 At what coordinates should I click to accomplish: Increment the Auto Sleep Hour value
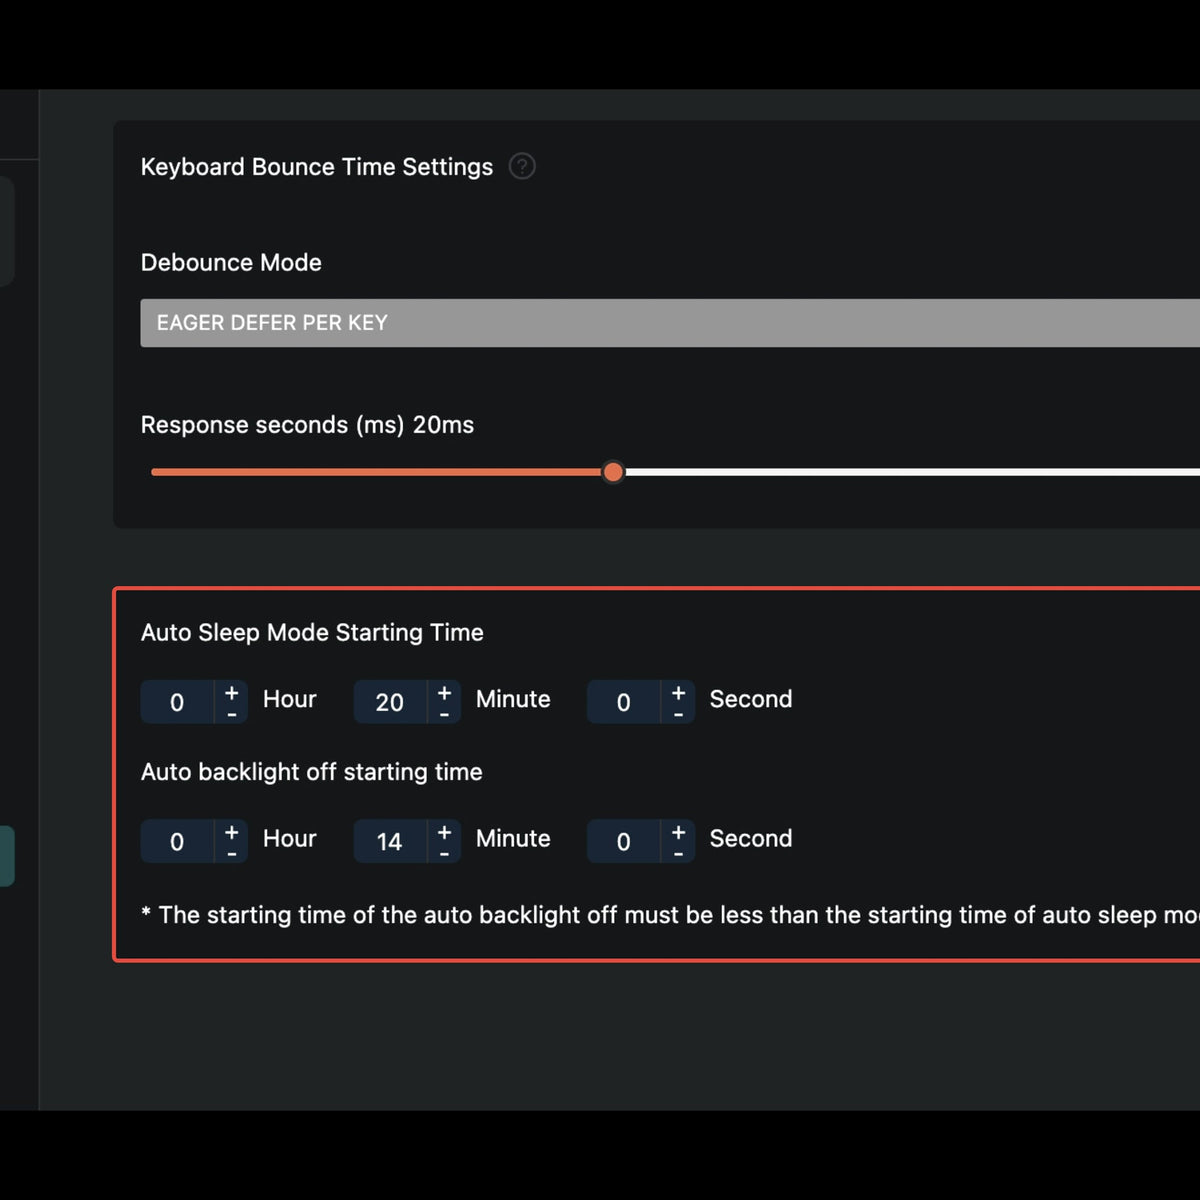[x=231, y=690]
